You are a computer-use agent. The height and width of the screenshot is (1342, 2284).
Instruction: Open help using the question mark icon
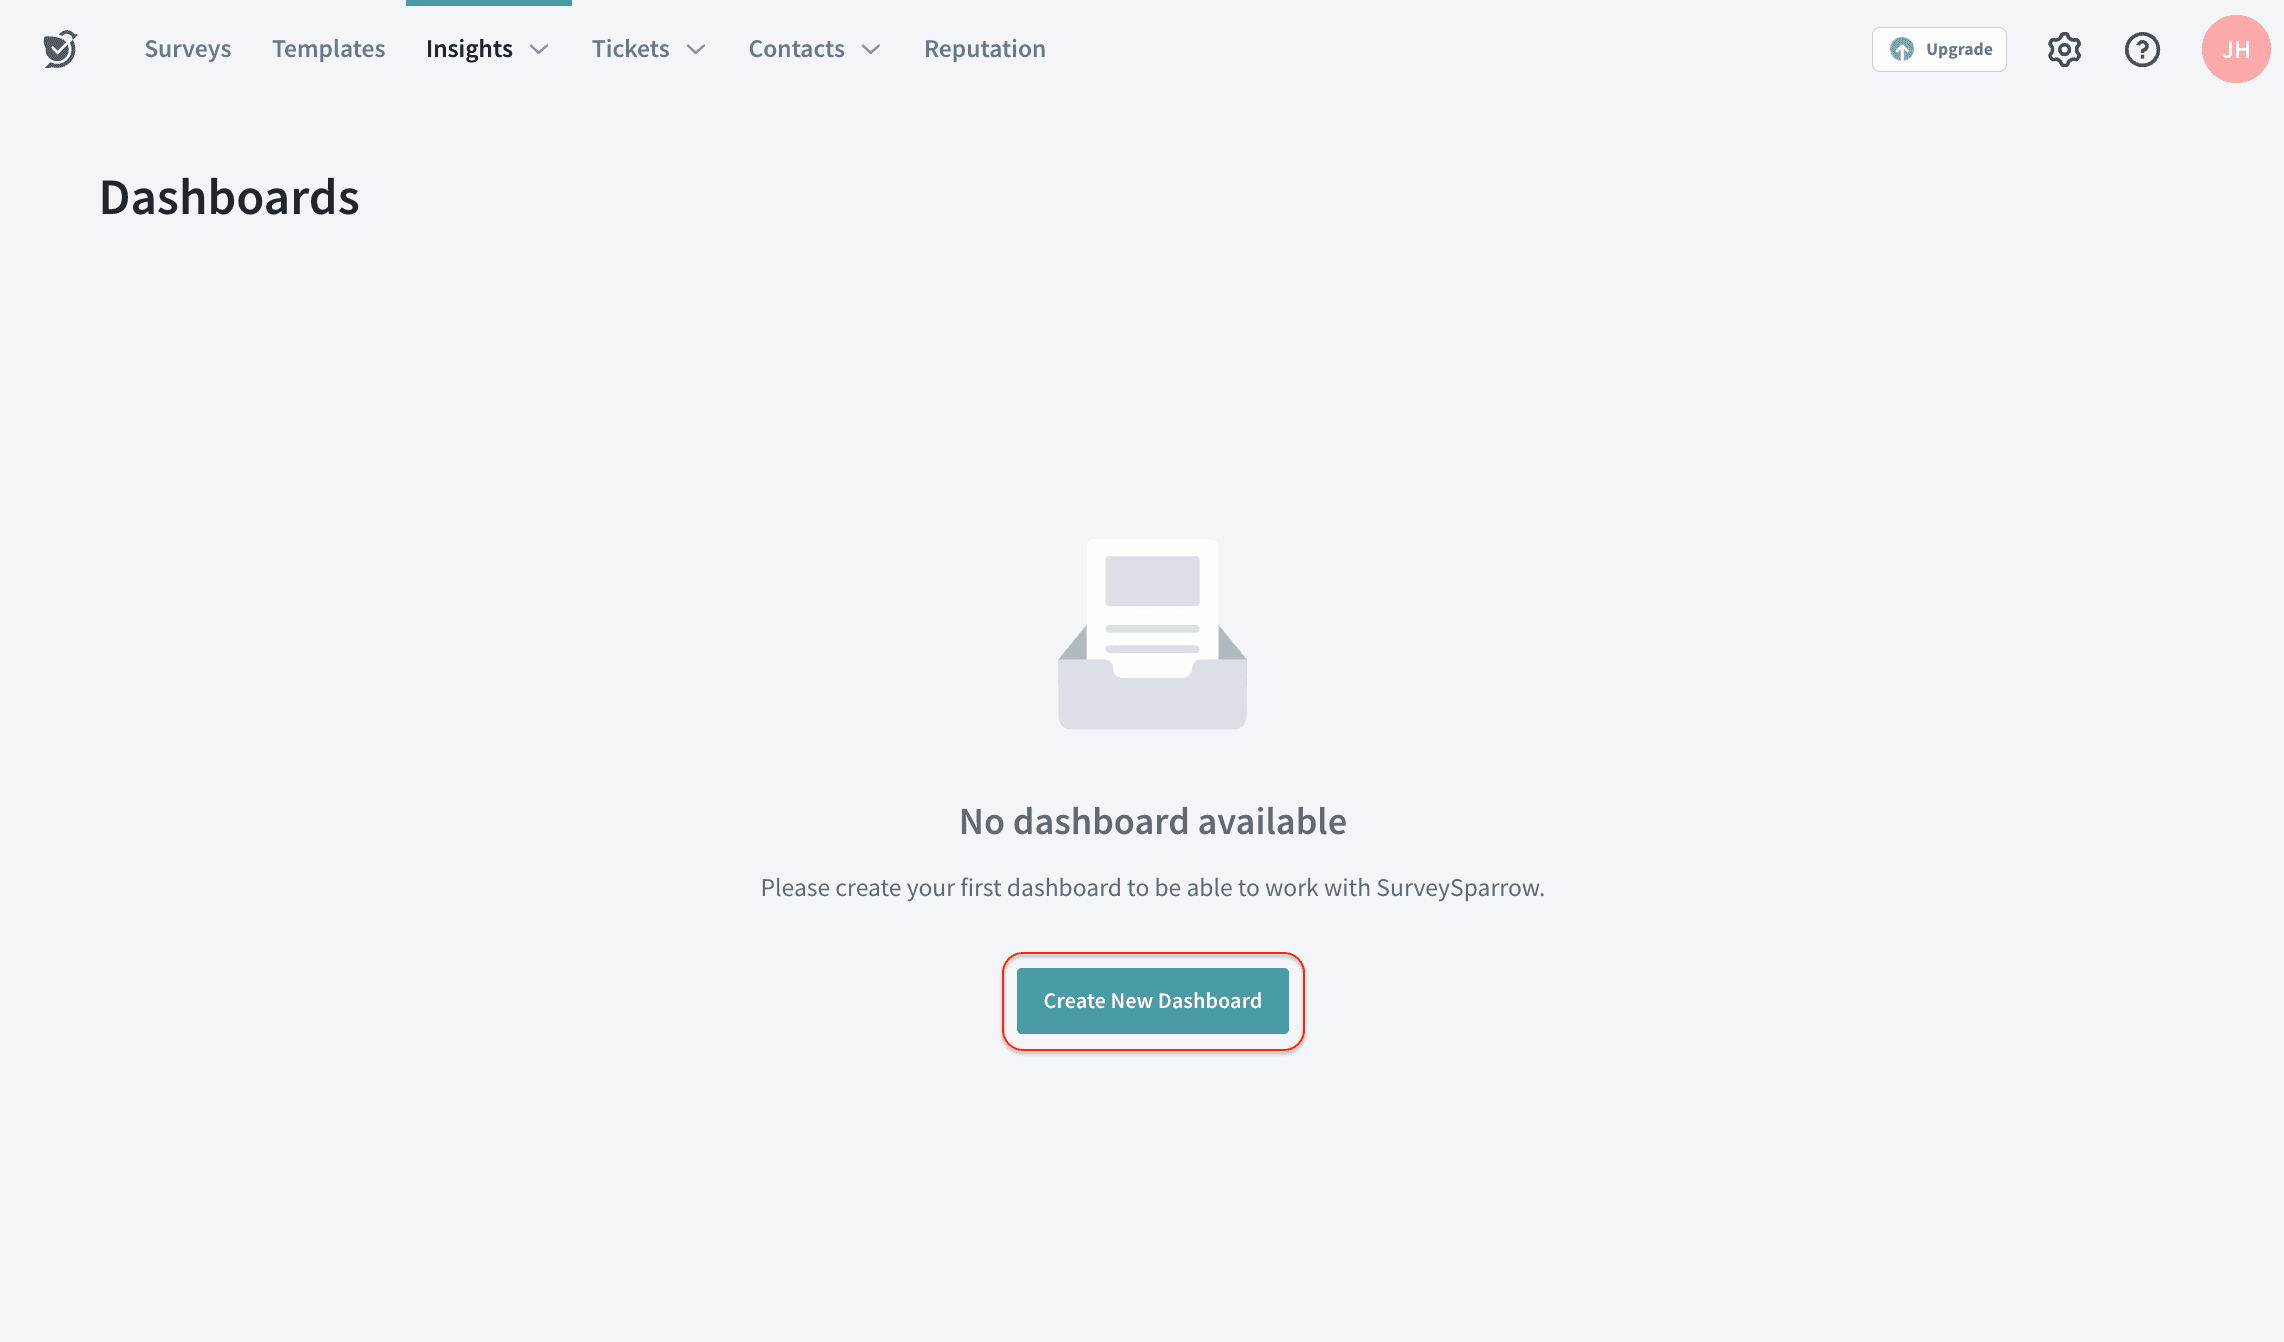pyautogui.click(x=2142, y=48)
